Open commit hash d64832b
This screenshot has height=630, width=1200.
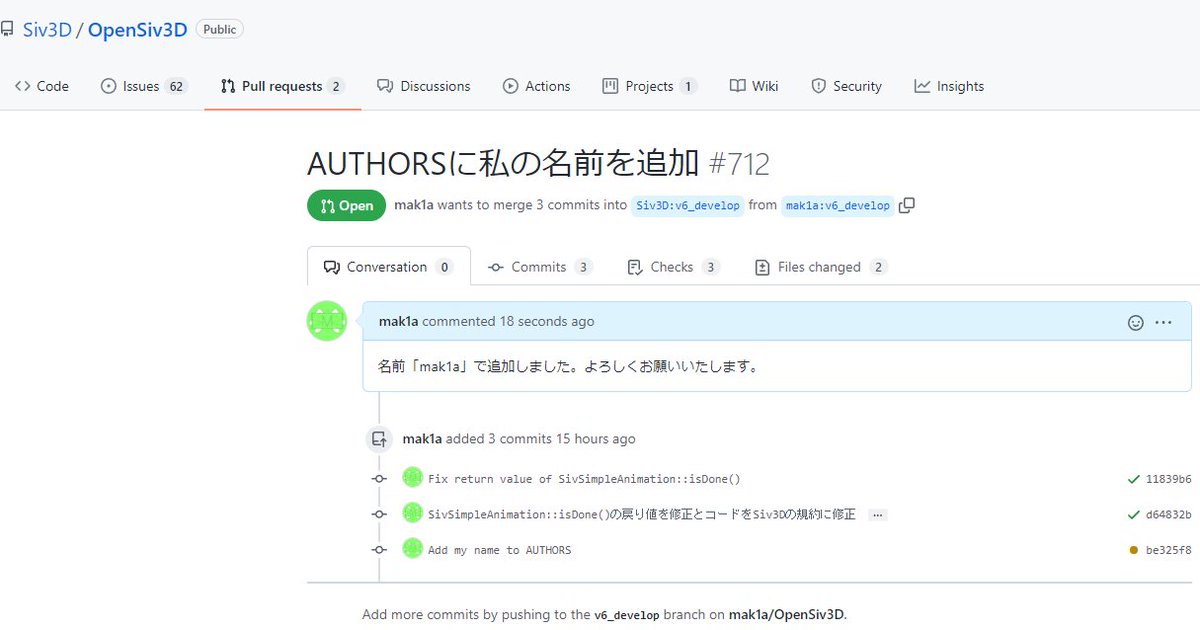pos(1168,515)
